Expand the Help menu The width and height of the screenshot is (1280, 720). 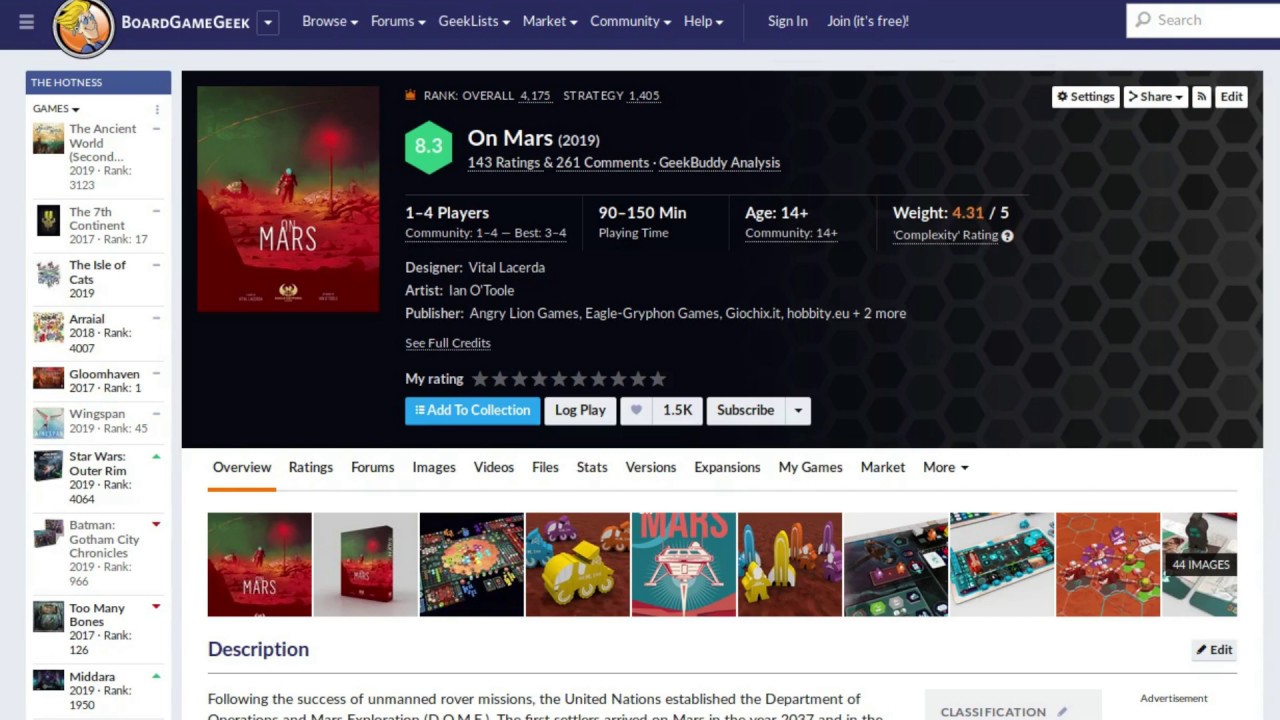703,21
